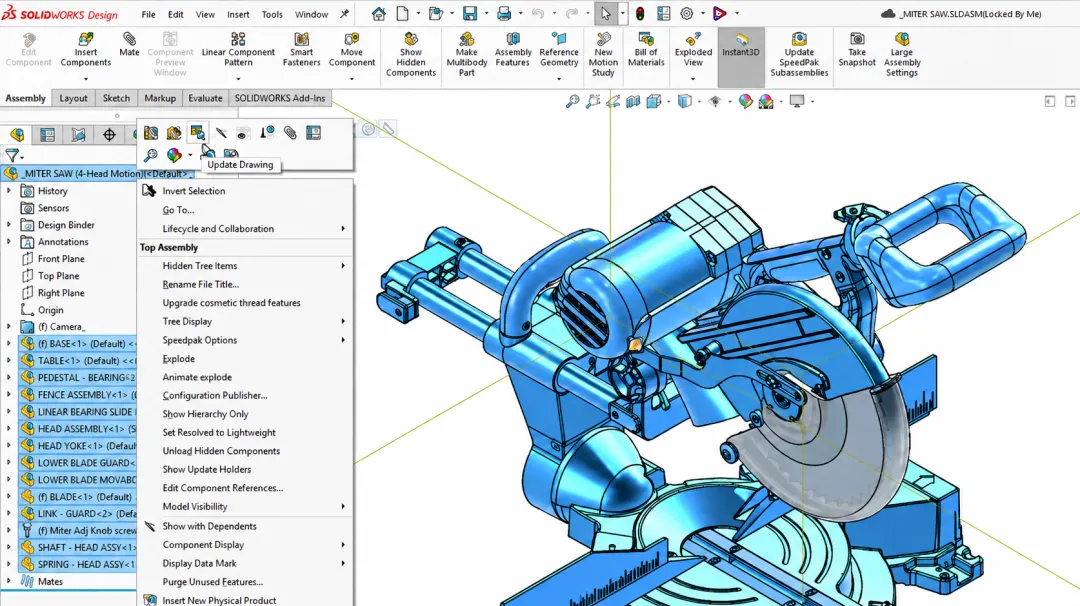Open Reference Geometry tool

tap(559, 50)
